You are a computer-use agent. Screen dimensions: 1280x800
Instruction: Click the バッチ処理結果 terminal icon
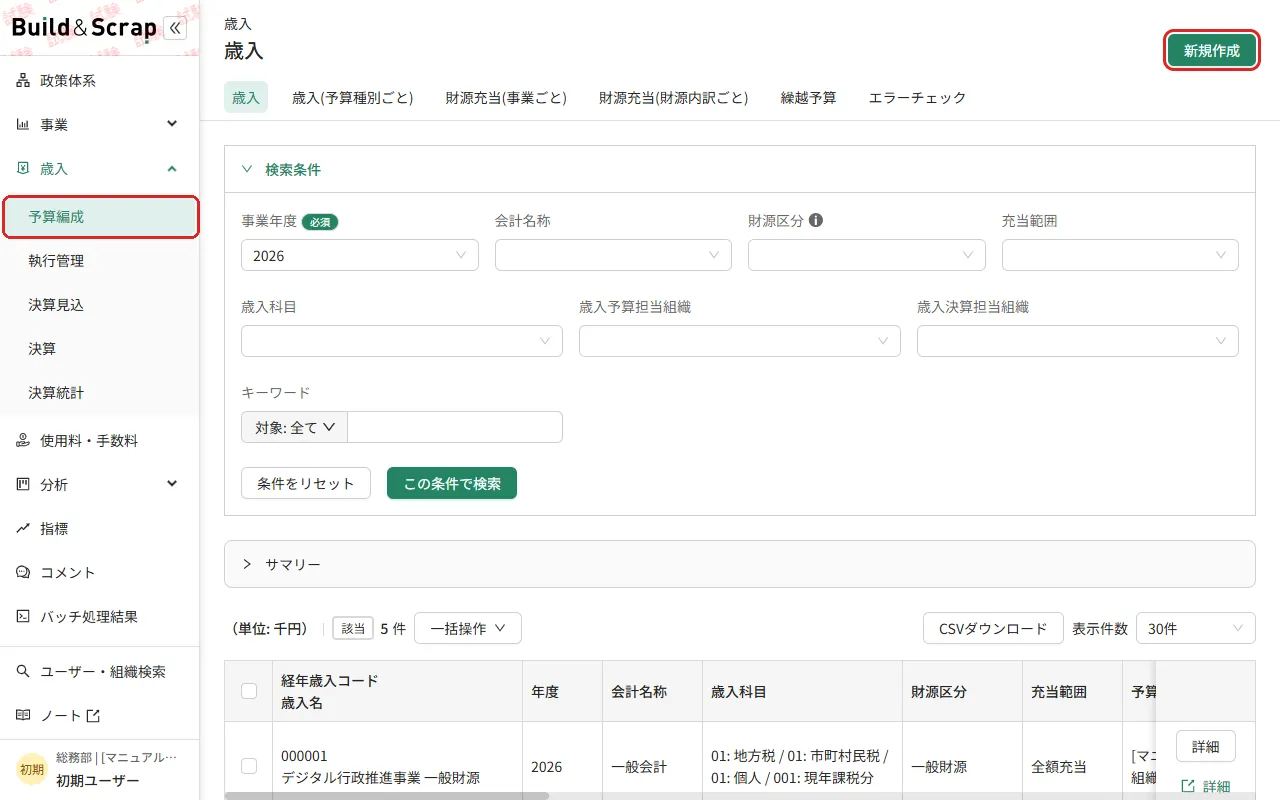[x=23, y=616]
